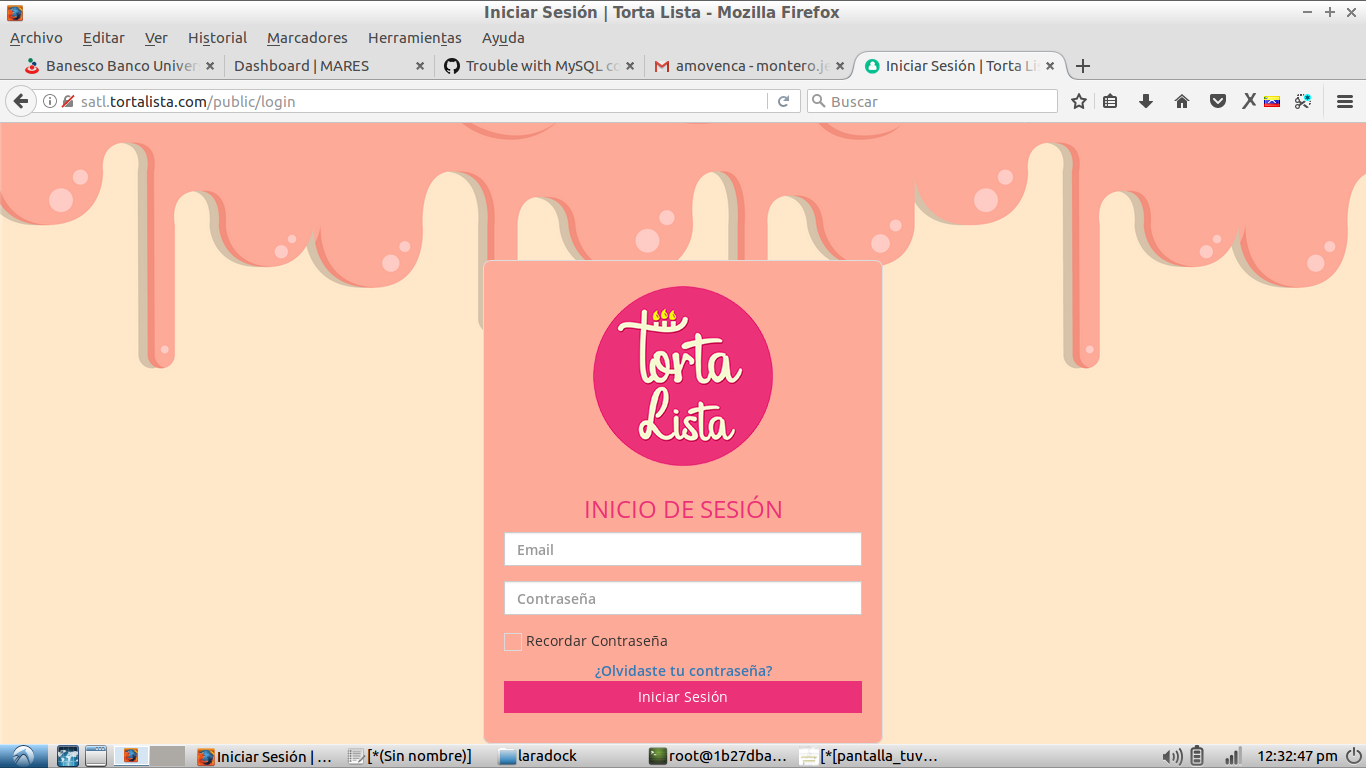Select the second workspace in pager
Screen dimensions: 1366x768
pyautogui.click(x=167, y=756)
